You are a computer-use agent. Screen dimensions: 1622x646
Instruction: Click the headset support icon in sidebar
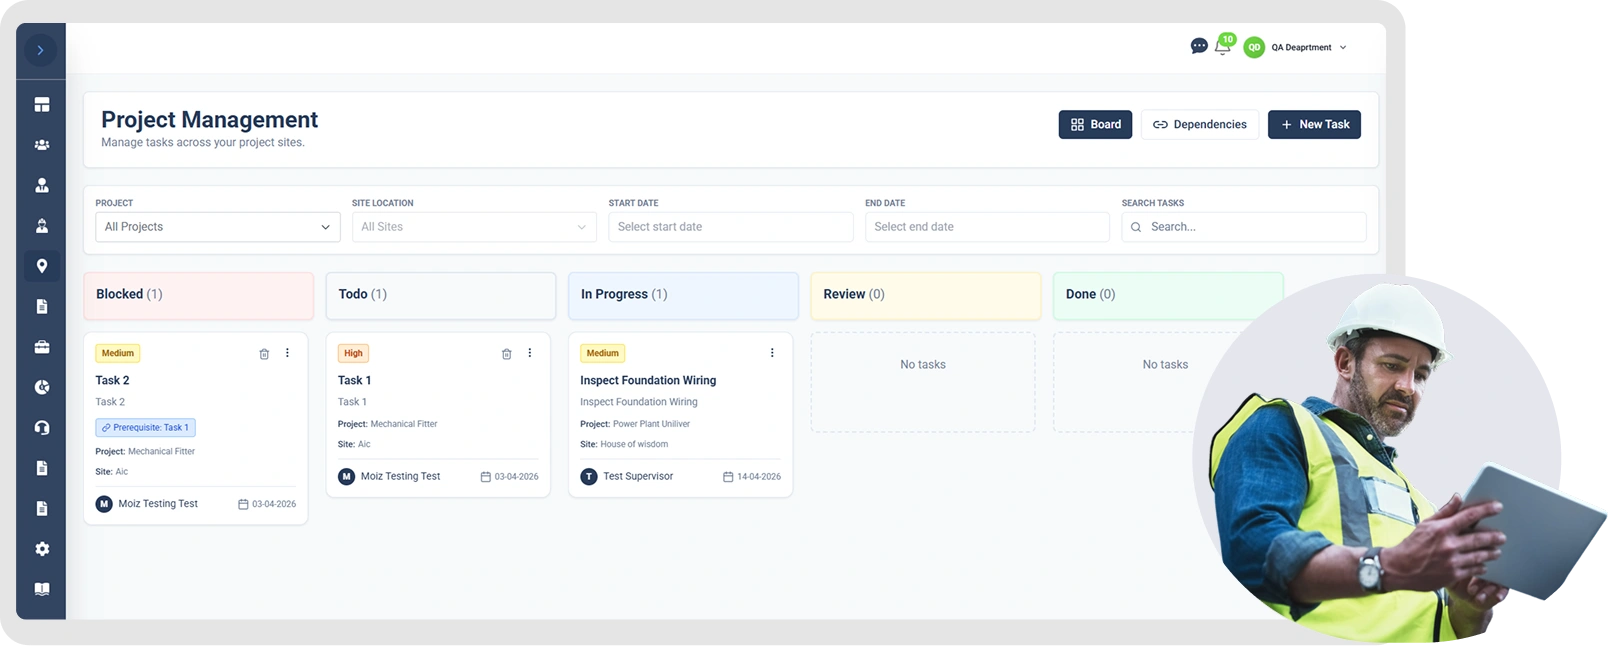coord(42,428)
